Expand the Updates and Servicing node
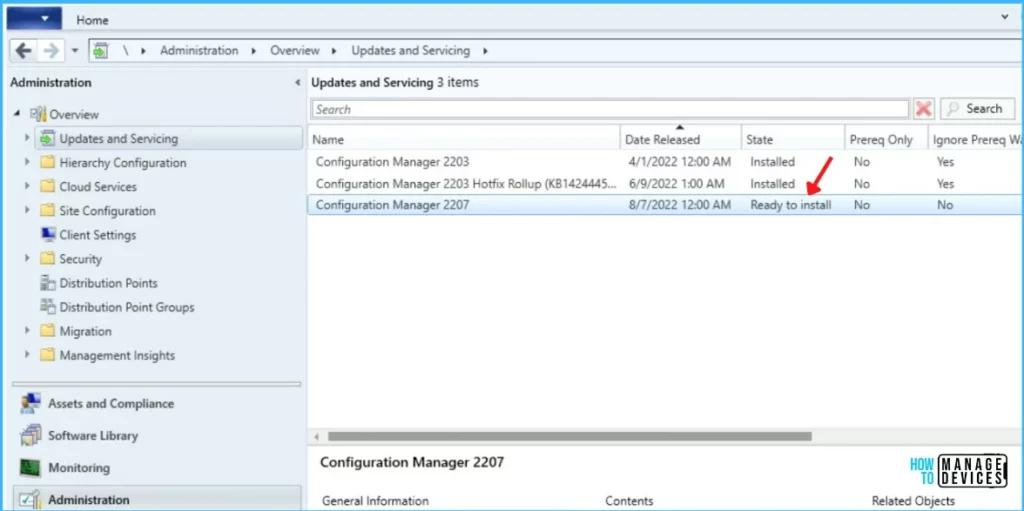This screenshot has height=511, width=1024. click(27, 139)
